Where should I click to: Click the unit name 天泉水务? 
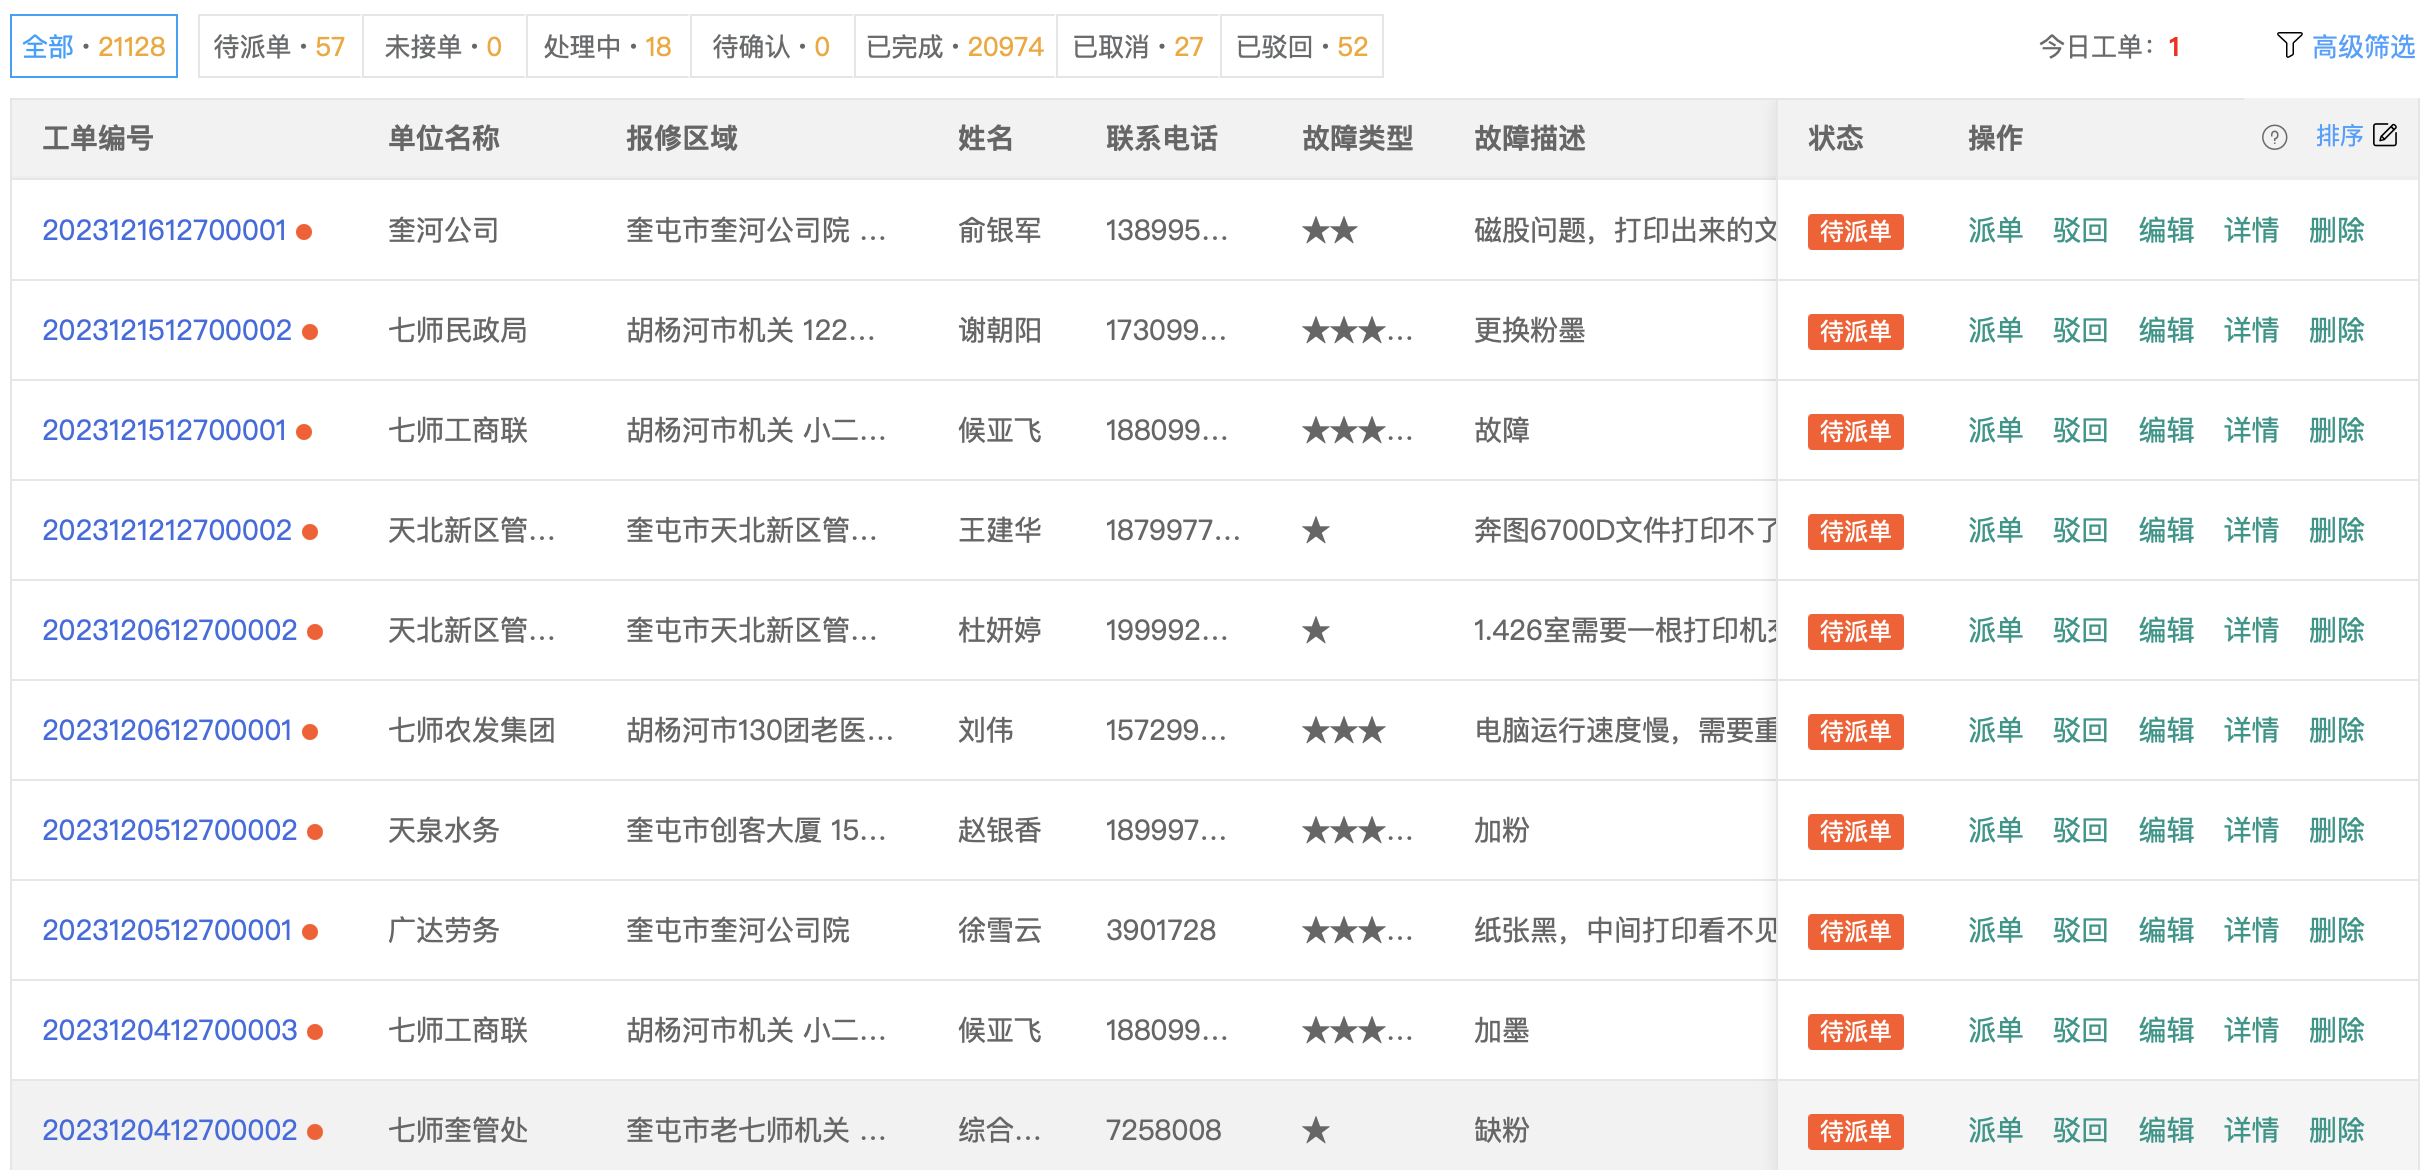coord(443,830)
